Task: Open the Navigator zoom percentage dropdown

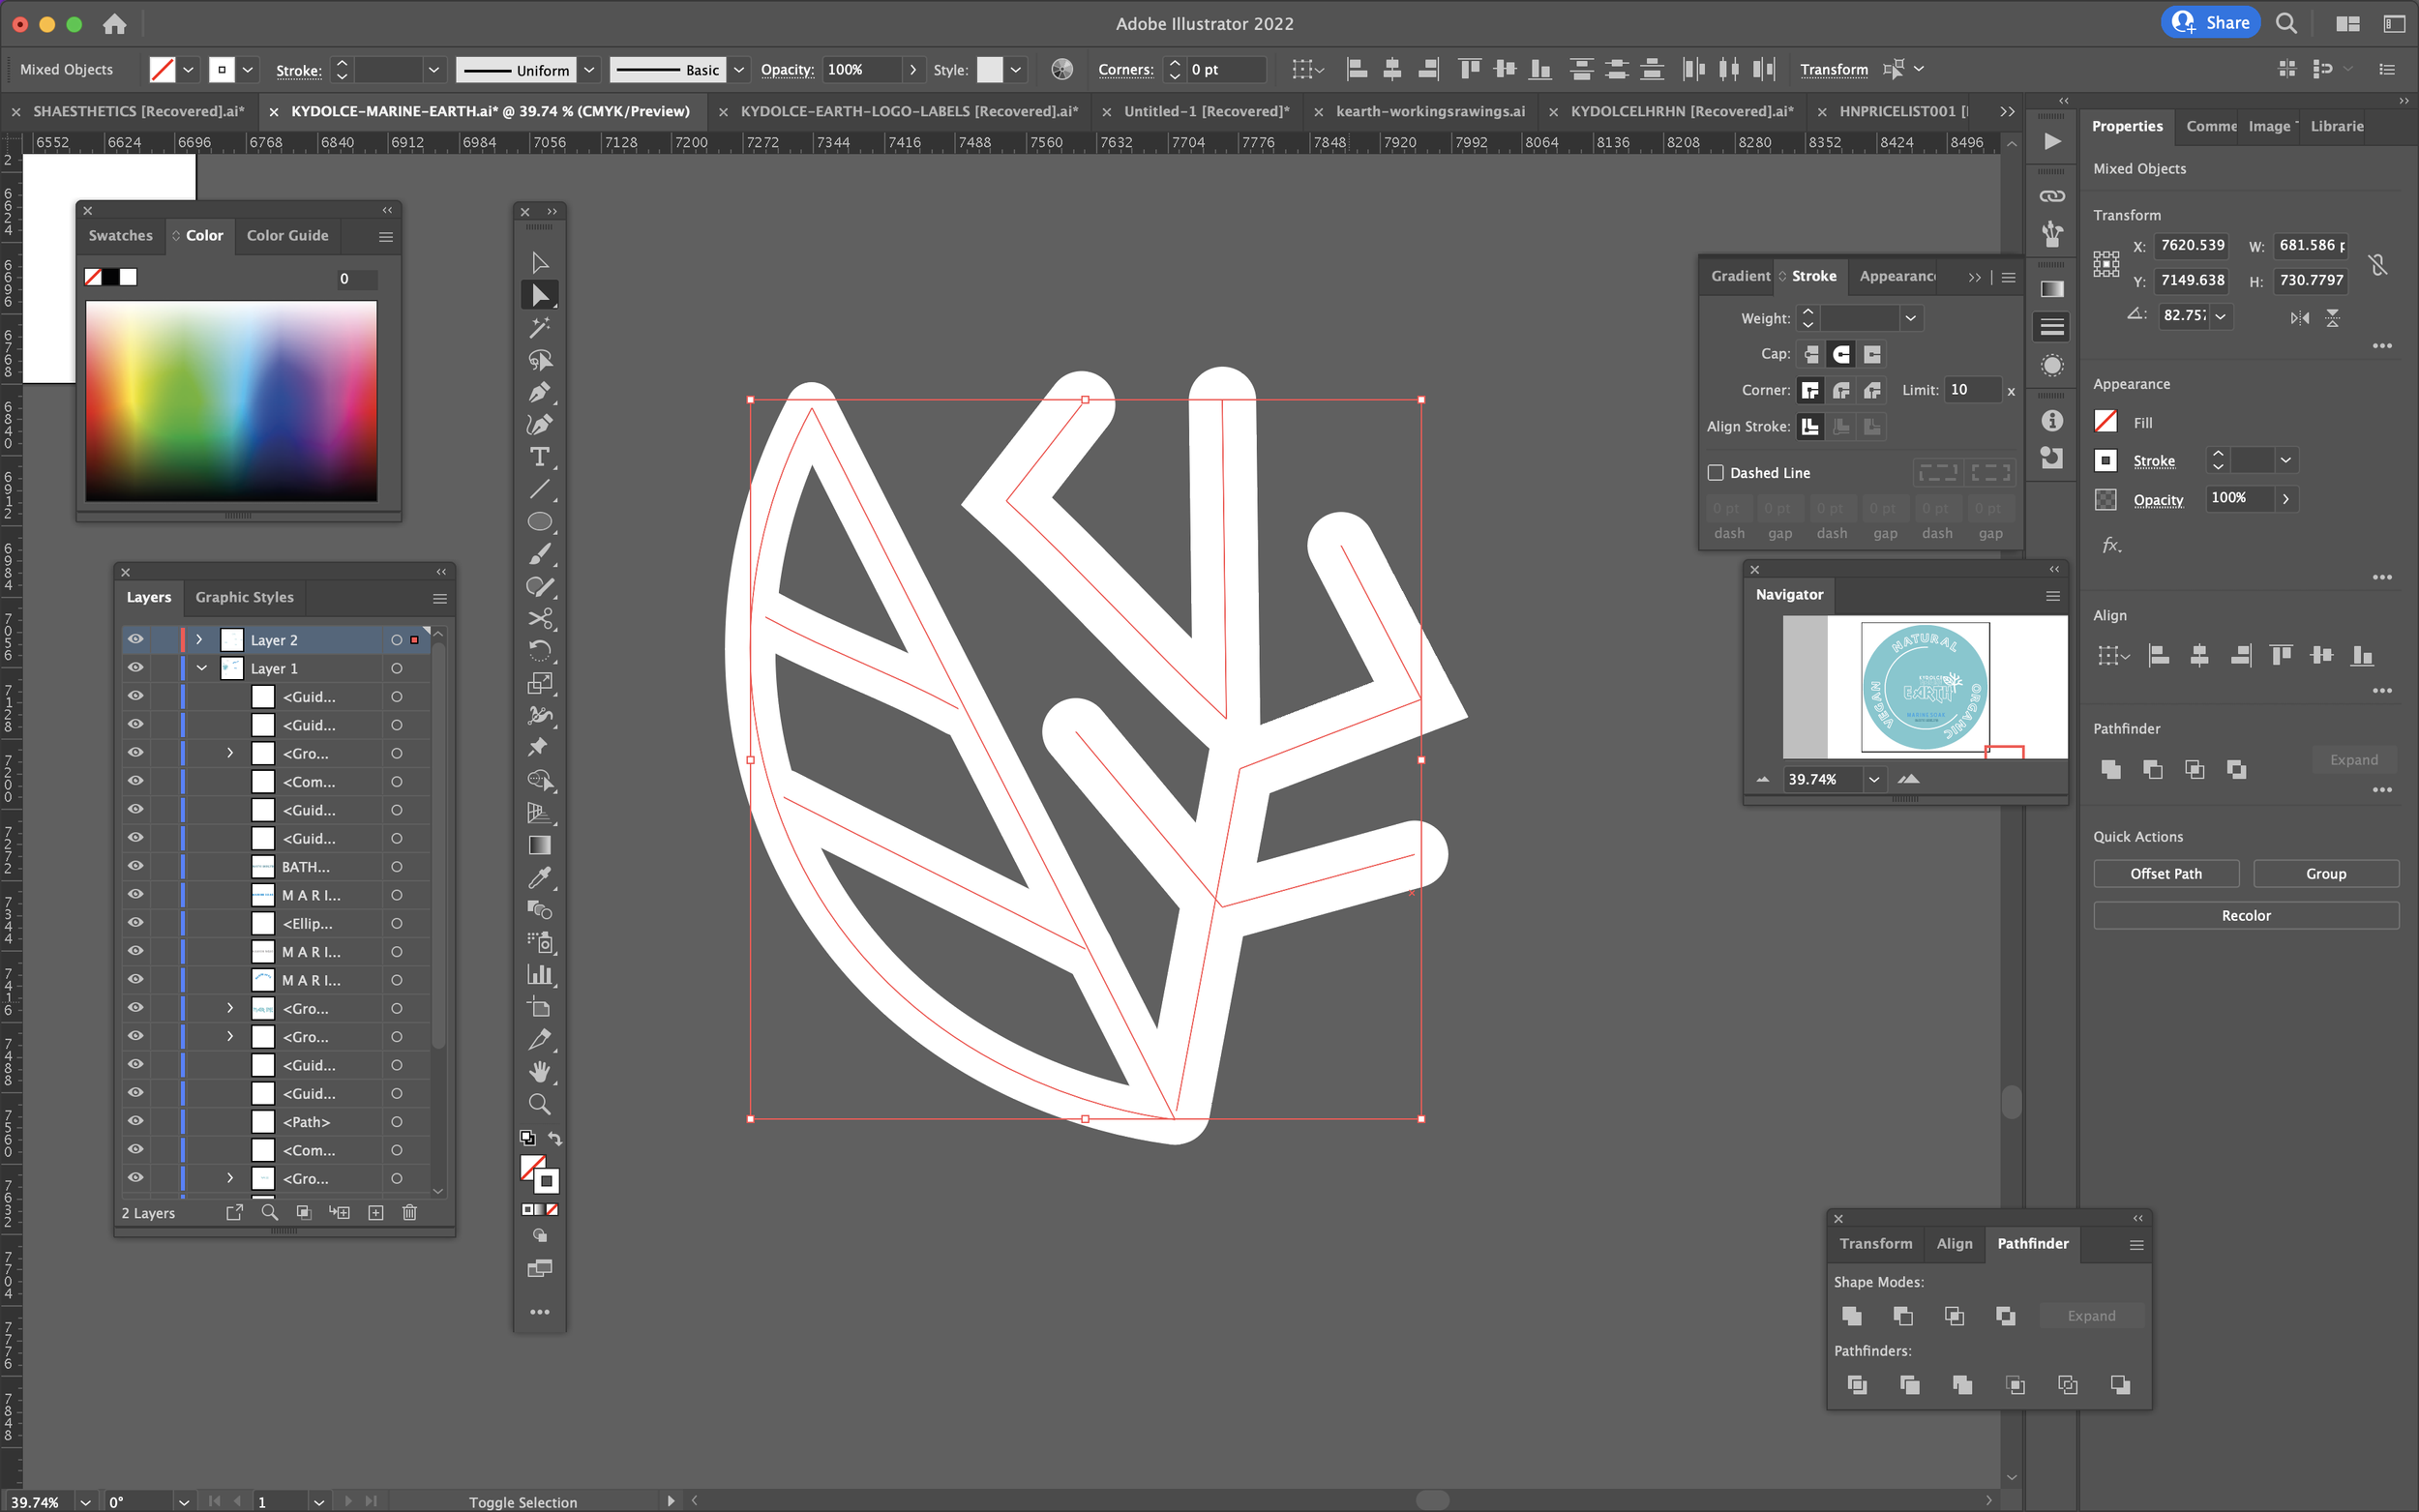Action: coord(1874,779)
